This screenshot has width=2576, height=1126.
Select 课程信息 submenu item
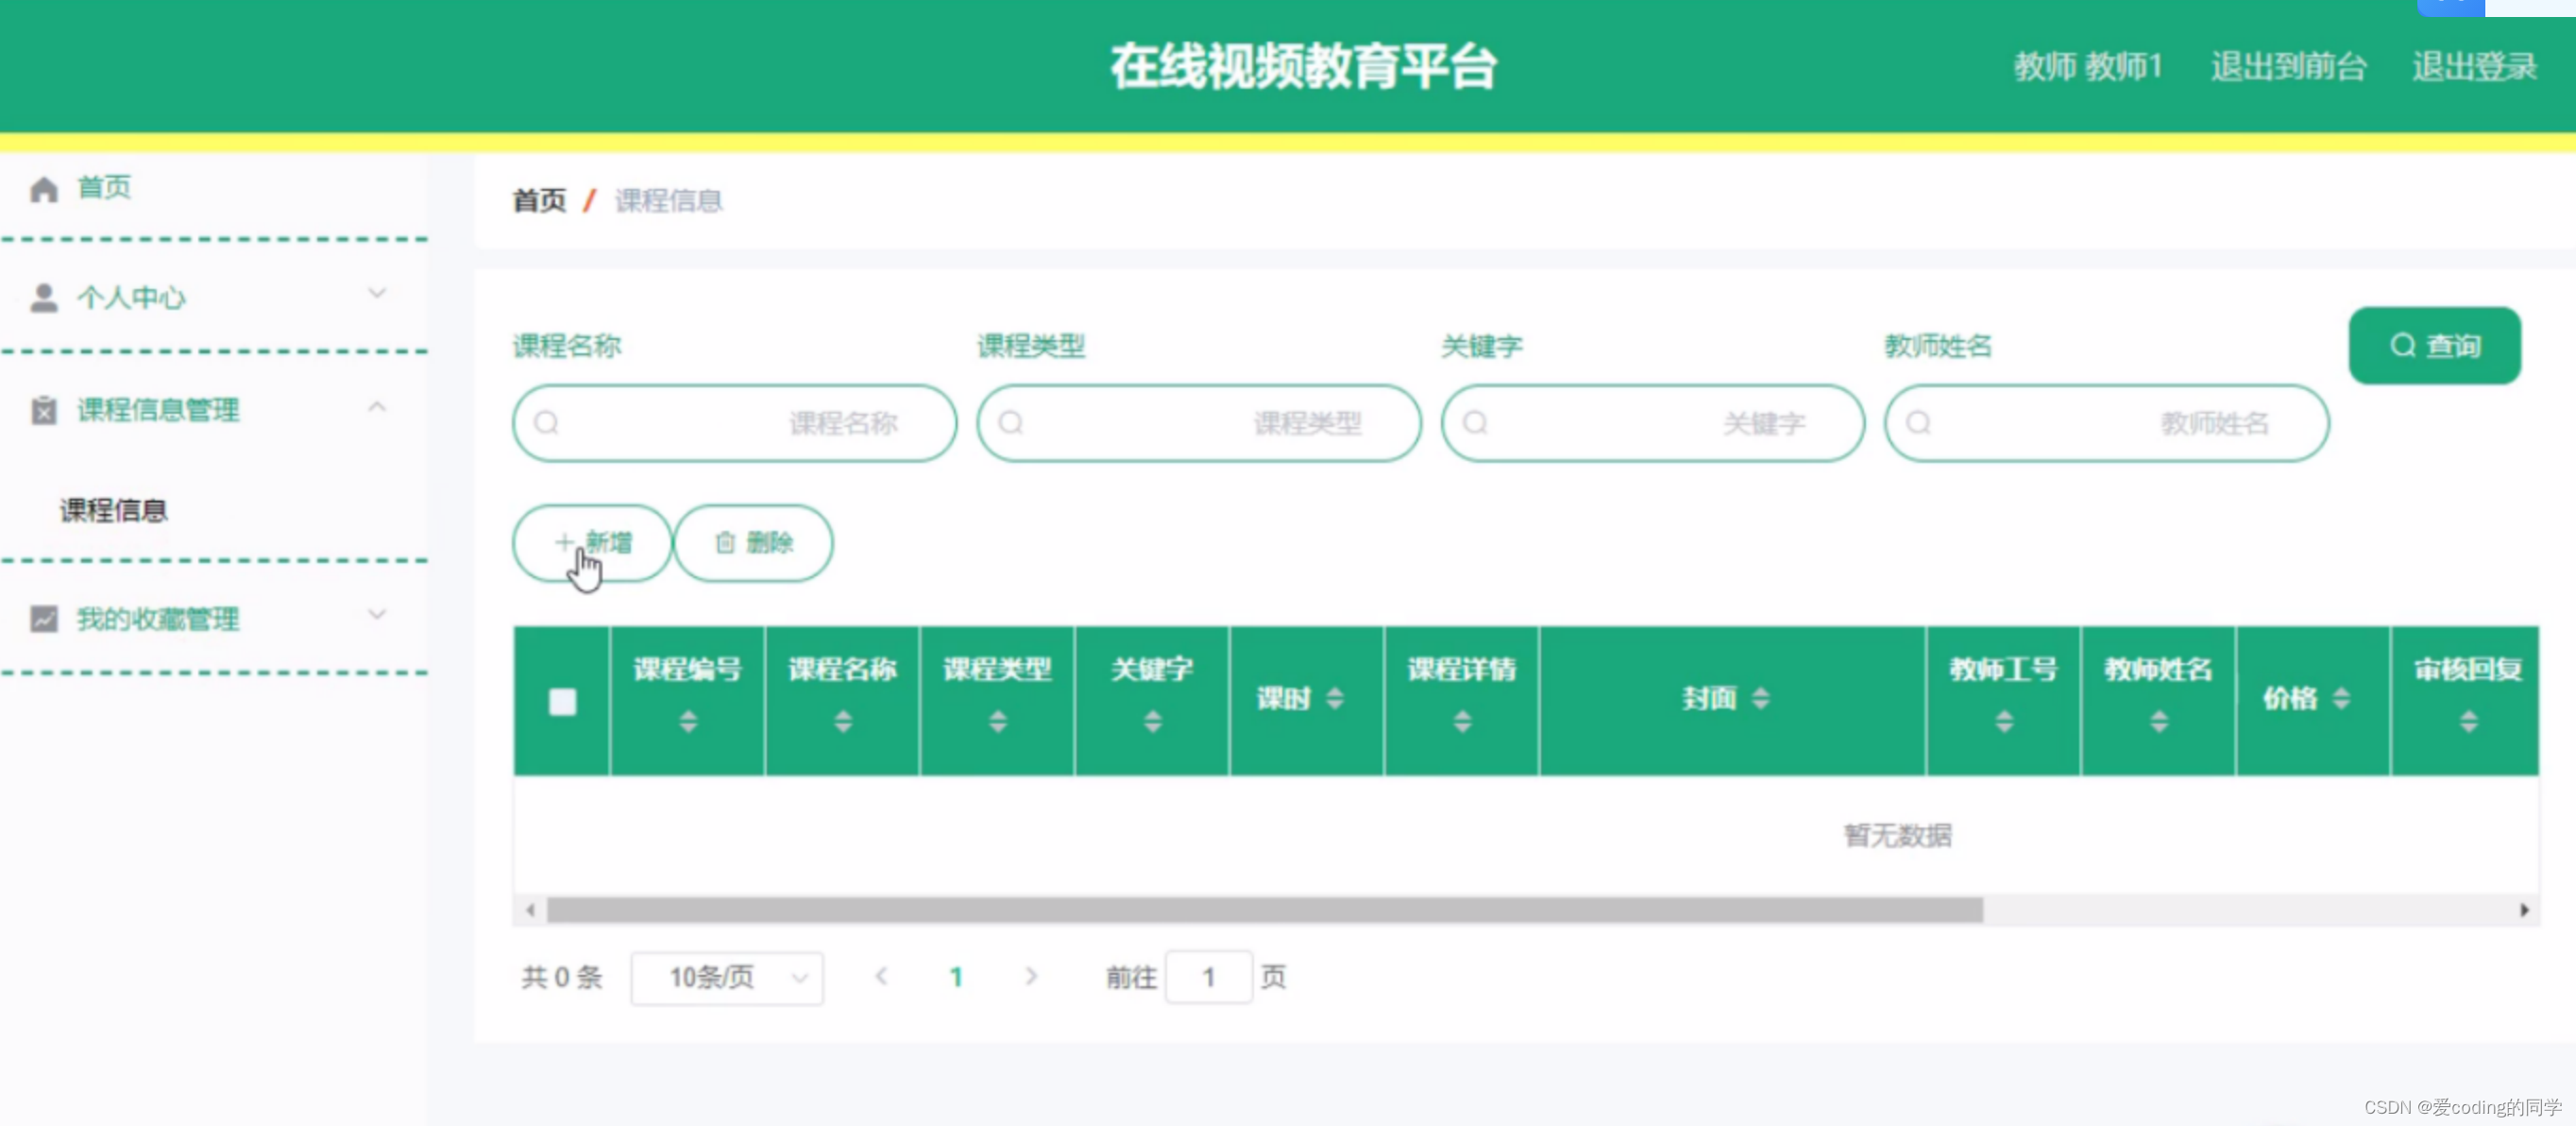point(114,510)
